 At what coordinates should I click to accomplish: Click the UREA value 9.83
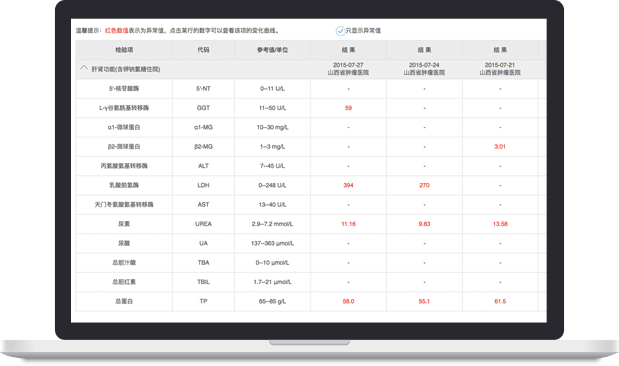coord(424,224)
